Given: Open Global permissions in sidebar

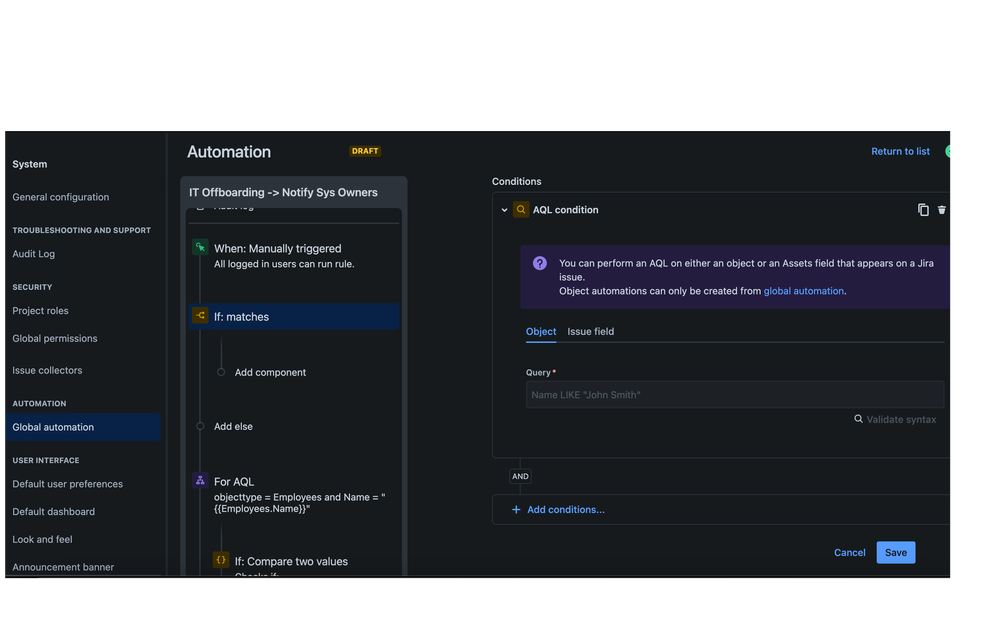Looking at the screenshot, I should click(x=55, y=338).
